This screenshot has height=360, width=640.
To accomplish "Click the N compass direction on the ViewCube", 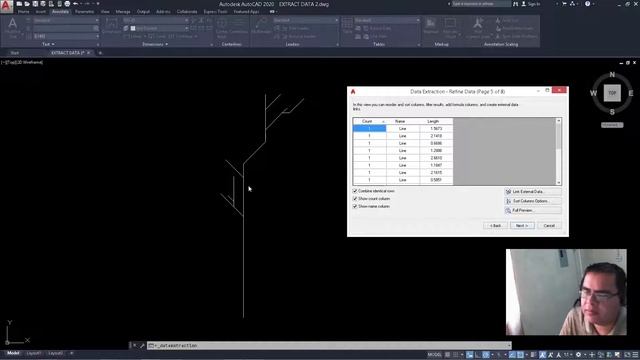I will (x=612, y=74).
